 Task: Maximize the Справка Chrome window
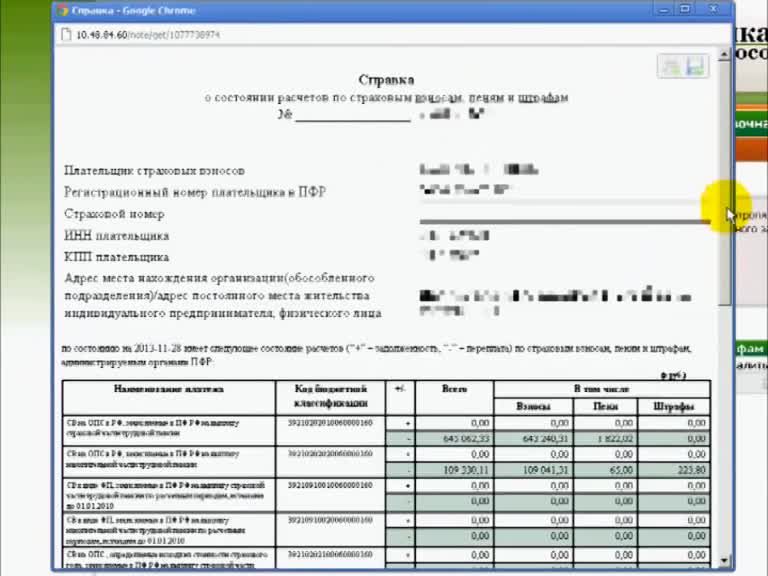[686, 9]
